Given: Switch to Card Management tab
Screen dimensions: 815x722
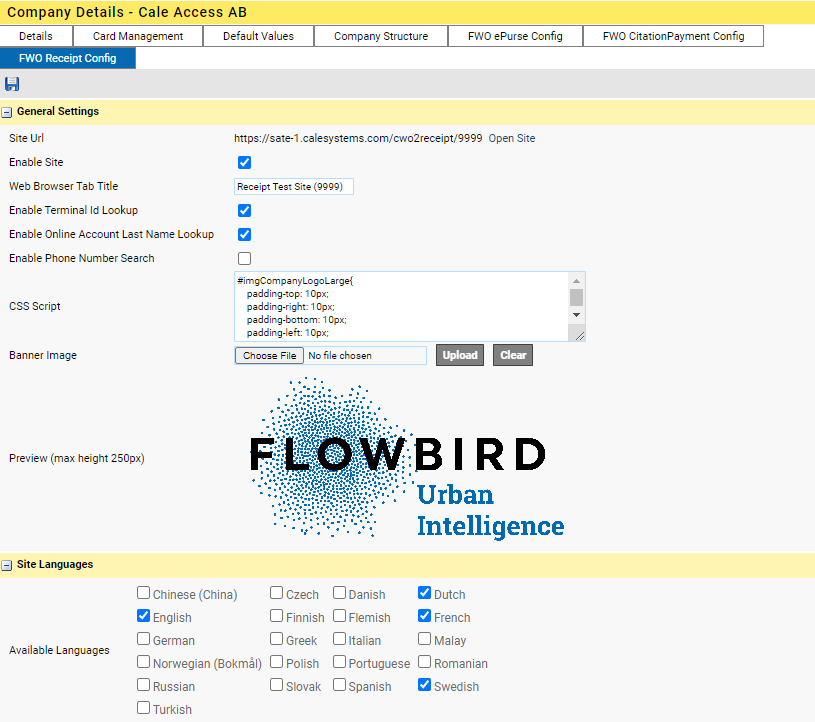Looking at the screenshot, I should (x=138, y=36).
